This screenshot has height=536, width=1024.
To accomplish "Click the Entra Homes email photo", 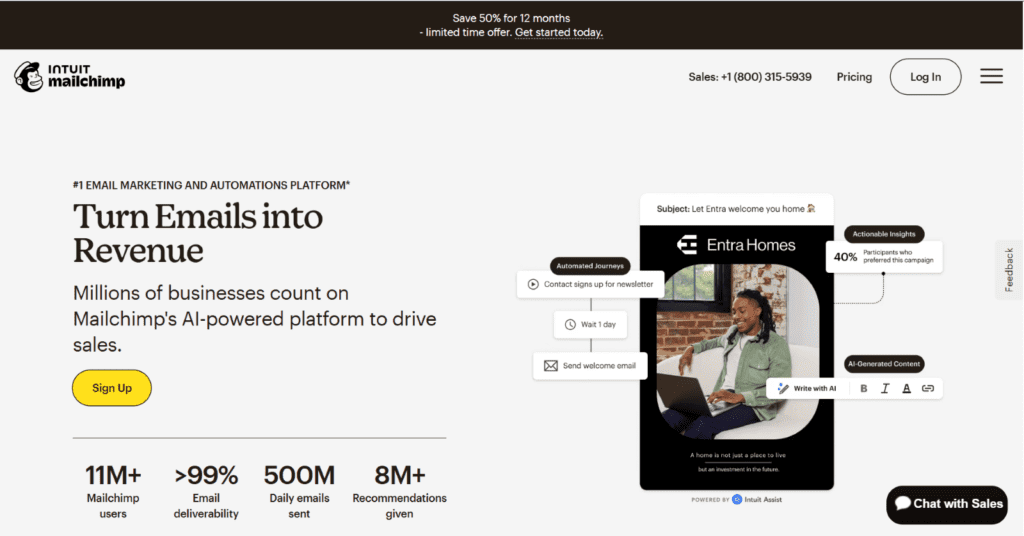I will tap(737, 351).
